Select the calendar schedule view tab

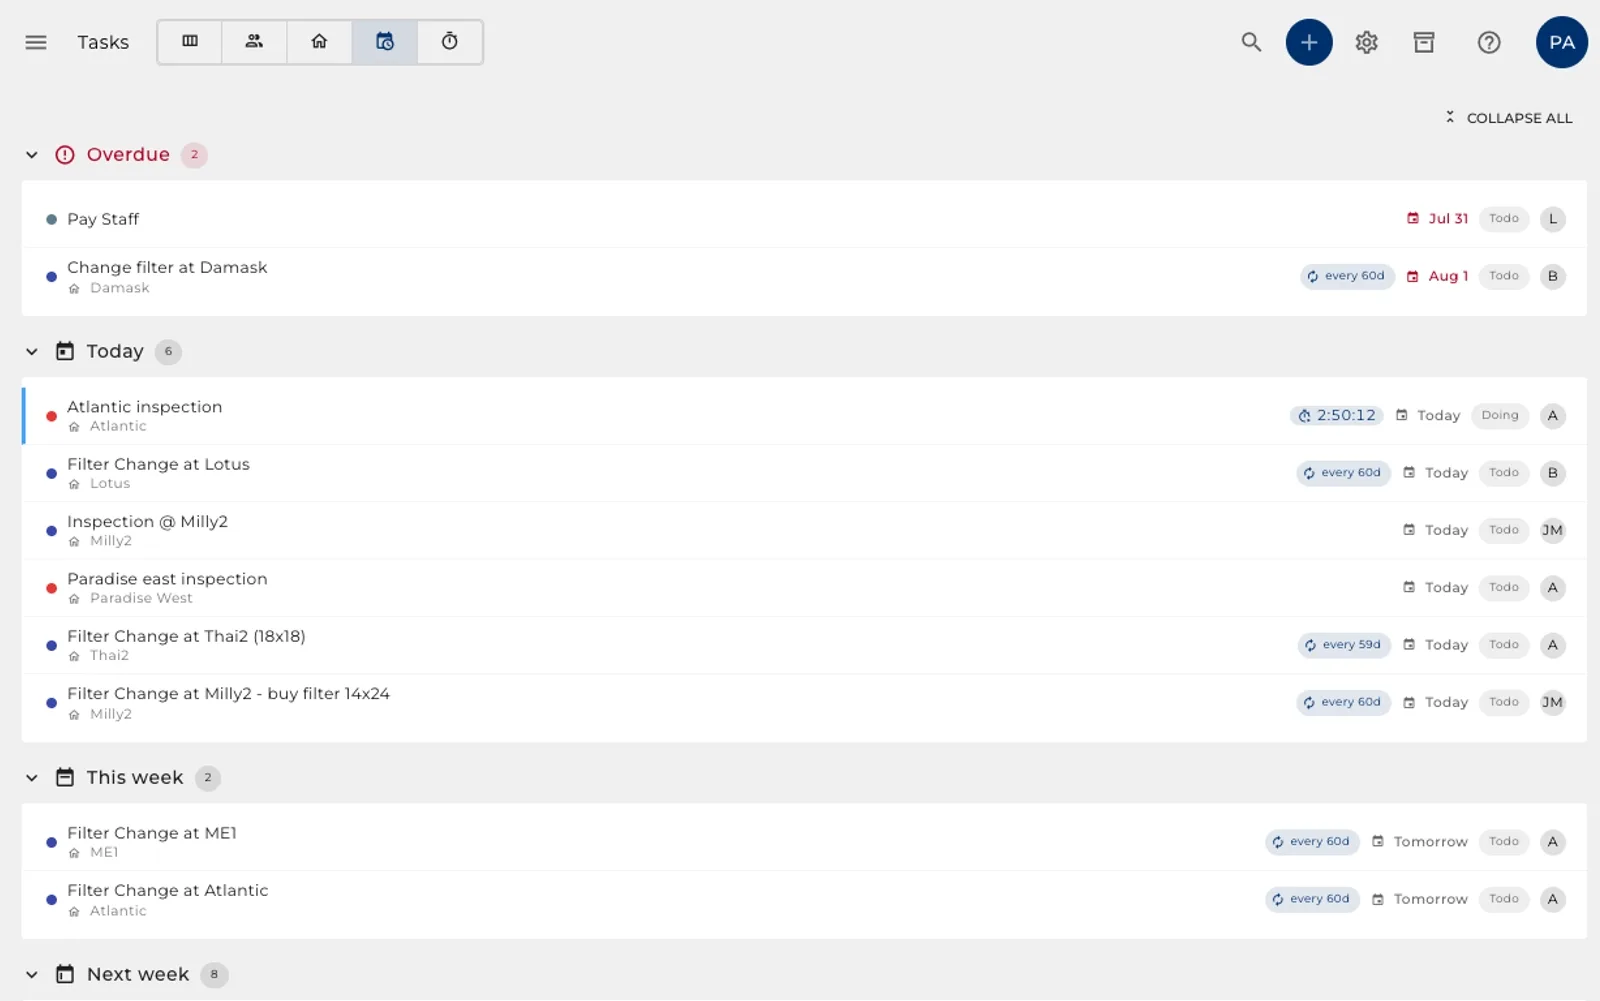pyautogui.click(x=385, y=42)
